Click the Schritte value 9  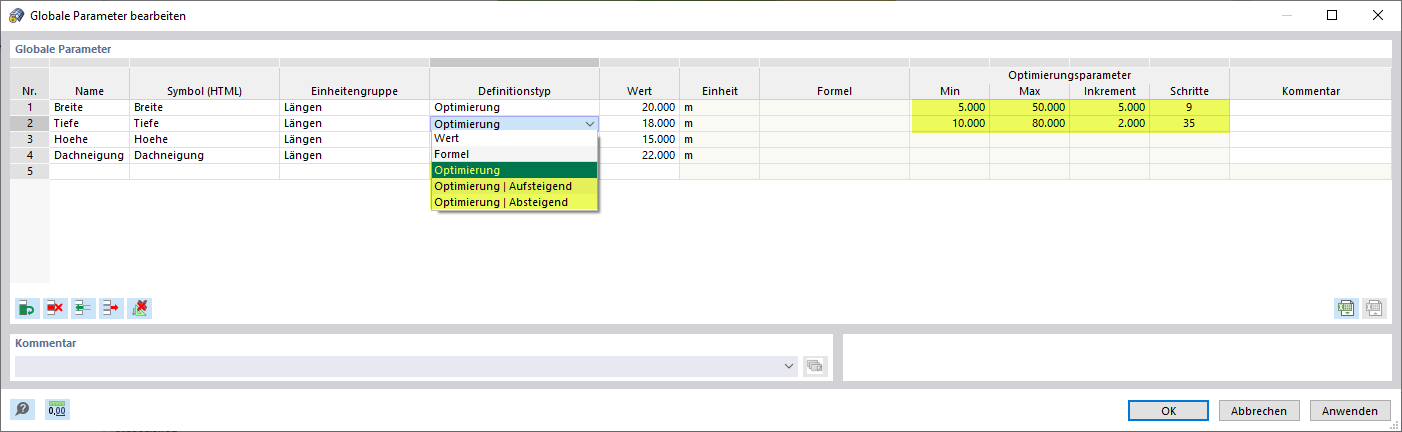point(1189,107)
